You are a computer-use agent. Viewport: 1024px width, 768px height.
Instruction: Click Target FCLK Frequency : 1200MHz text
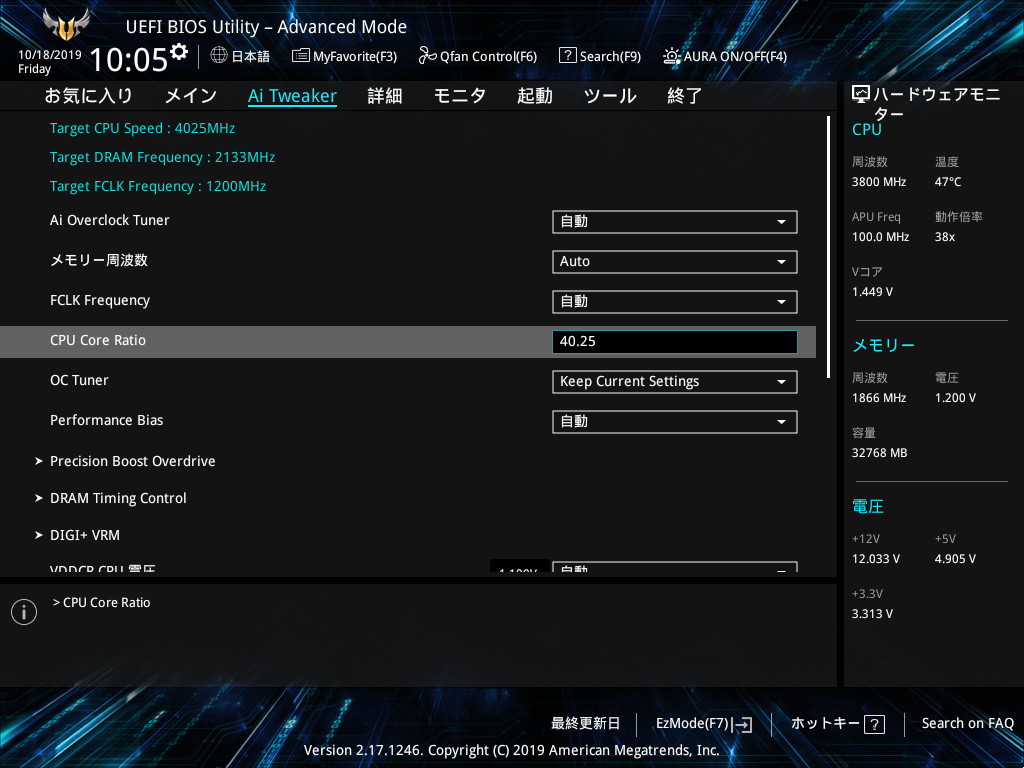(x=158, y=186)
